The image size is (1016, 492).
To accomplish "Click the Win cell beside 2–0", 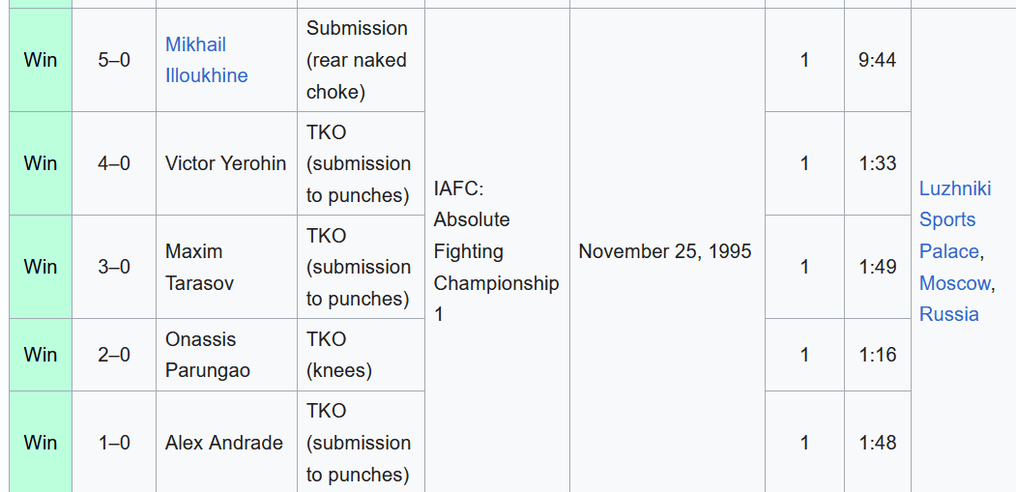I will pos(41,355).
